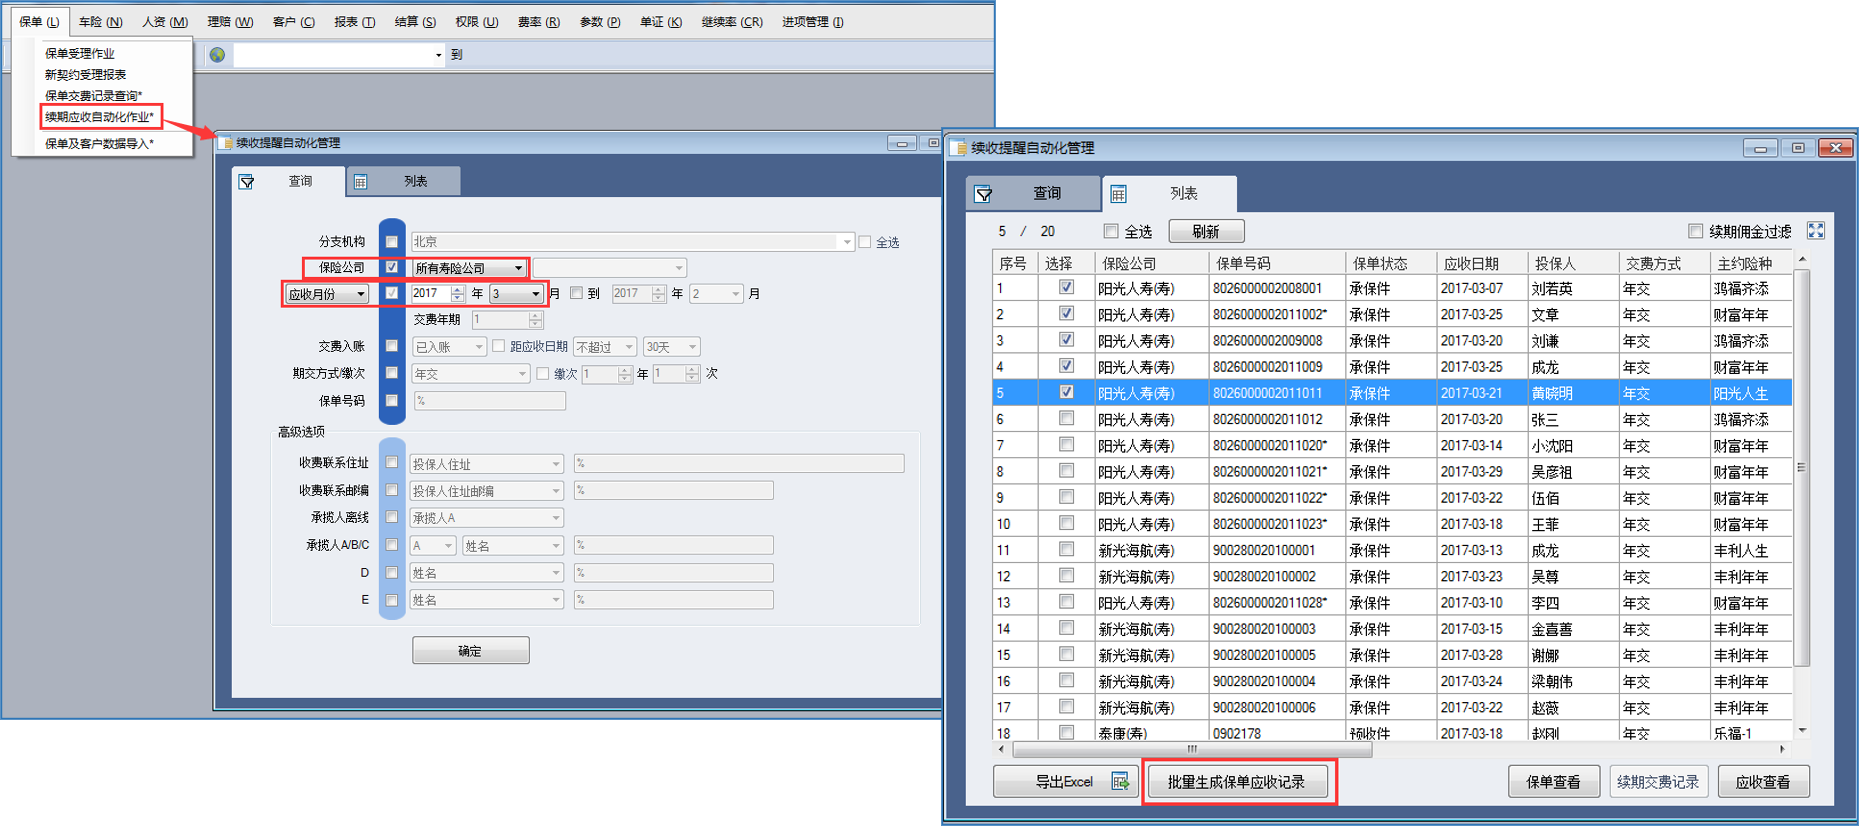1859x826 pixels.
Task: Click filter funnel icon in left window's 查询 tab
Action: [247, 182]
